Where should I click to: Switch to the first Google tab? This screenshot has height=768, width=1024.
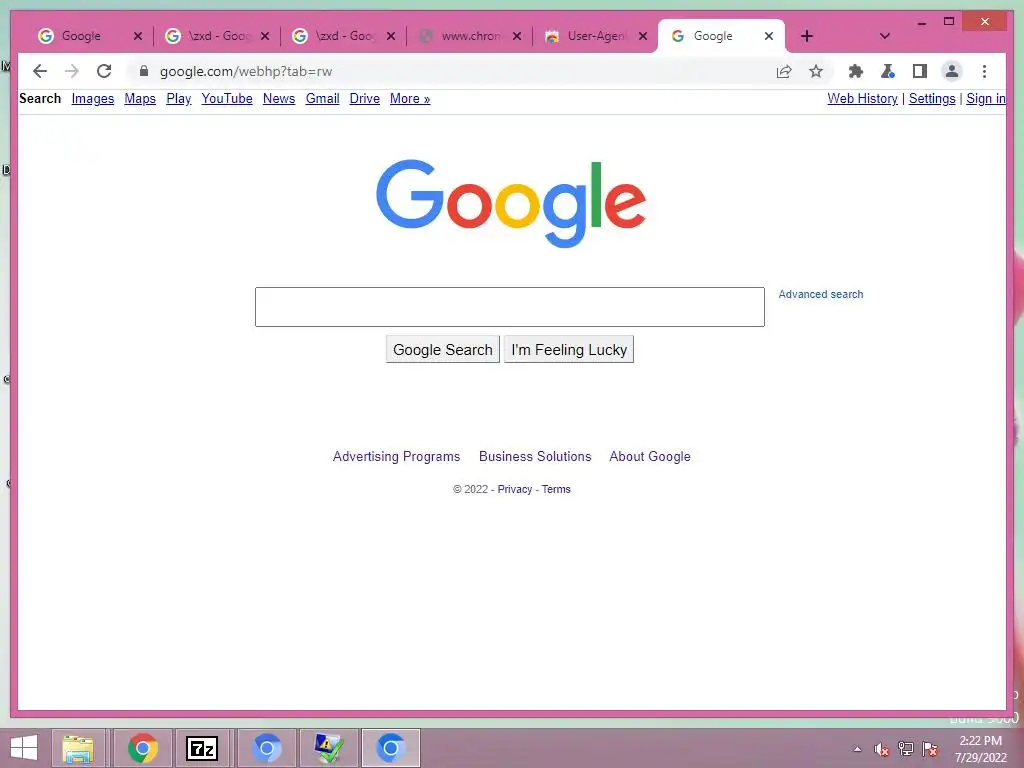[81, 36]
